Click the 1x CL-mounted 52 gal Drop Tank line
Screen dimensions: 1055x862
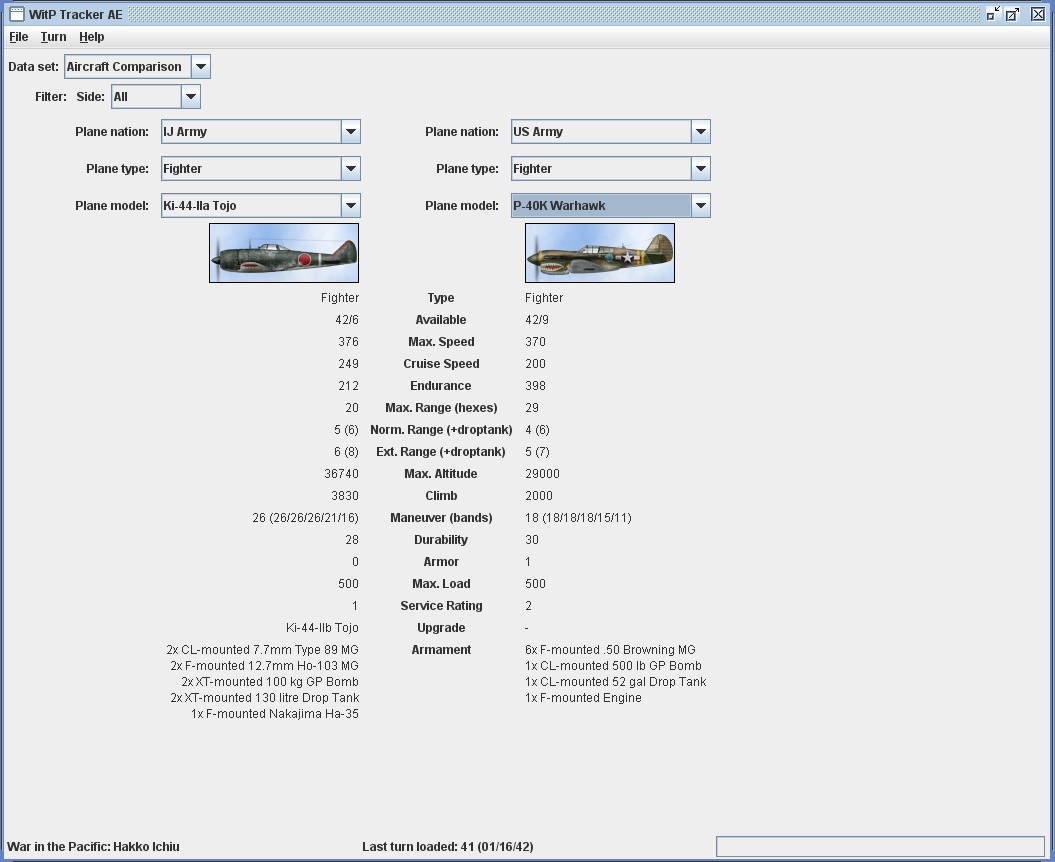[616, 682]
